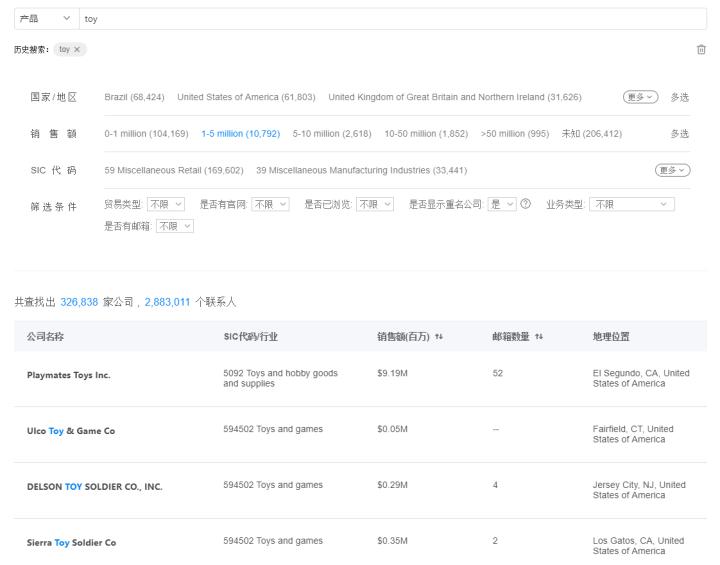Filter by over 50 million sales
This screenshot has width=720, height=565.
pos(514,133)
